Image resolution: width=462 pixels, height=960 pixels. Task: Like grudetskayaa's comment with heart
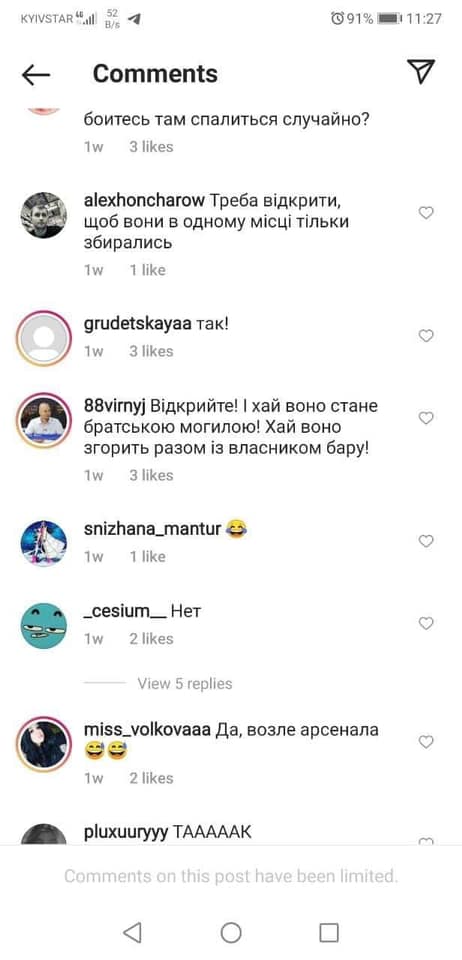[426, 336]
